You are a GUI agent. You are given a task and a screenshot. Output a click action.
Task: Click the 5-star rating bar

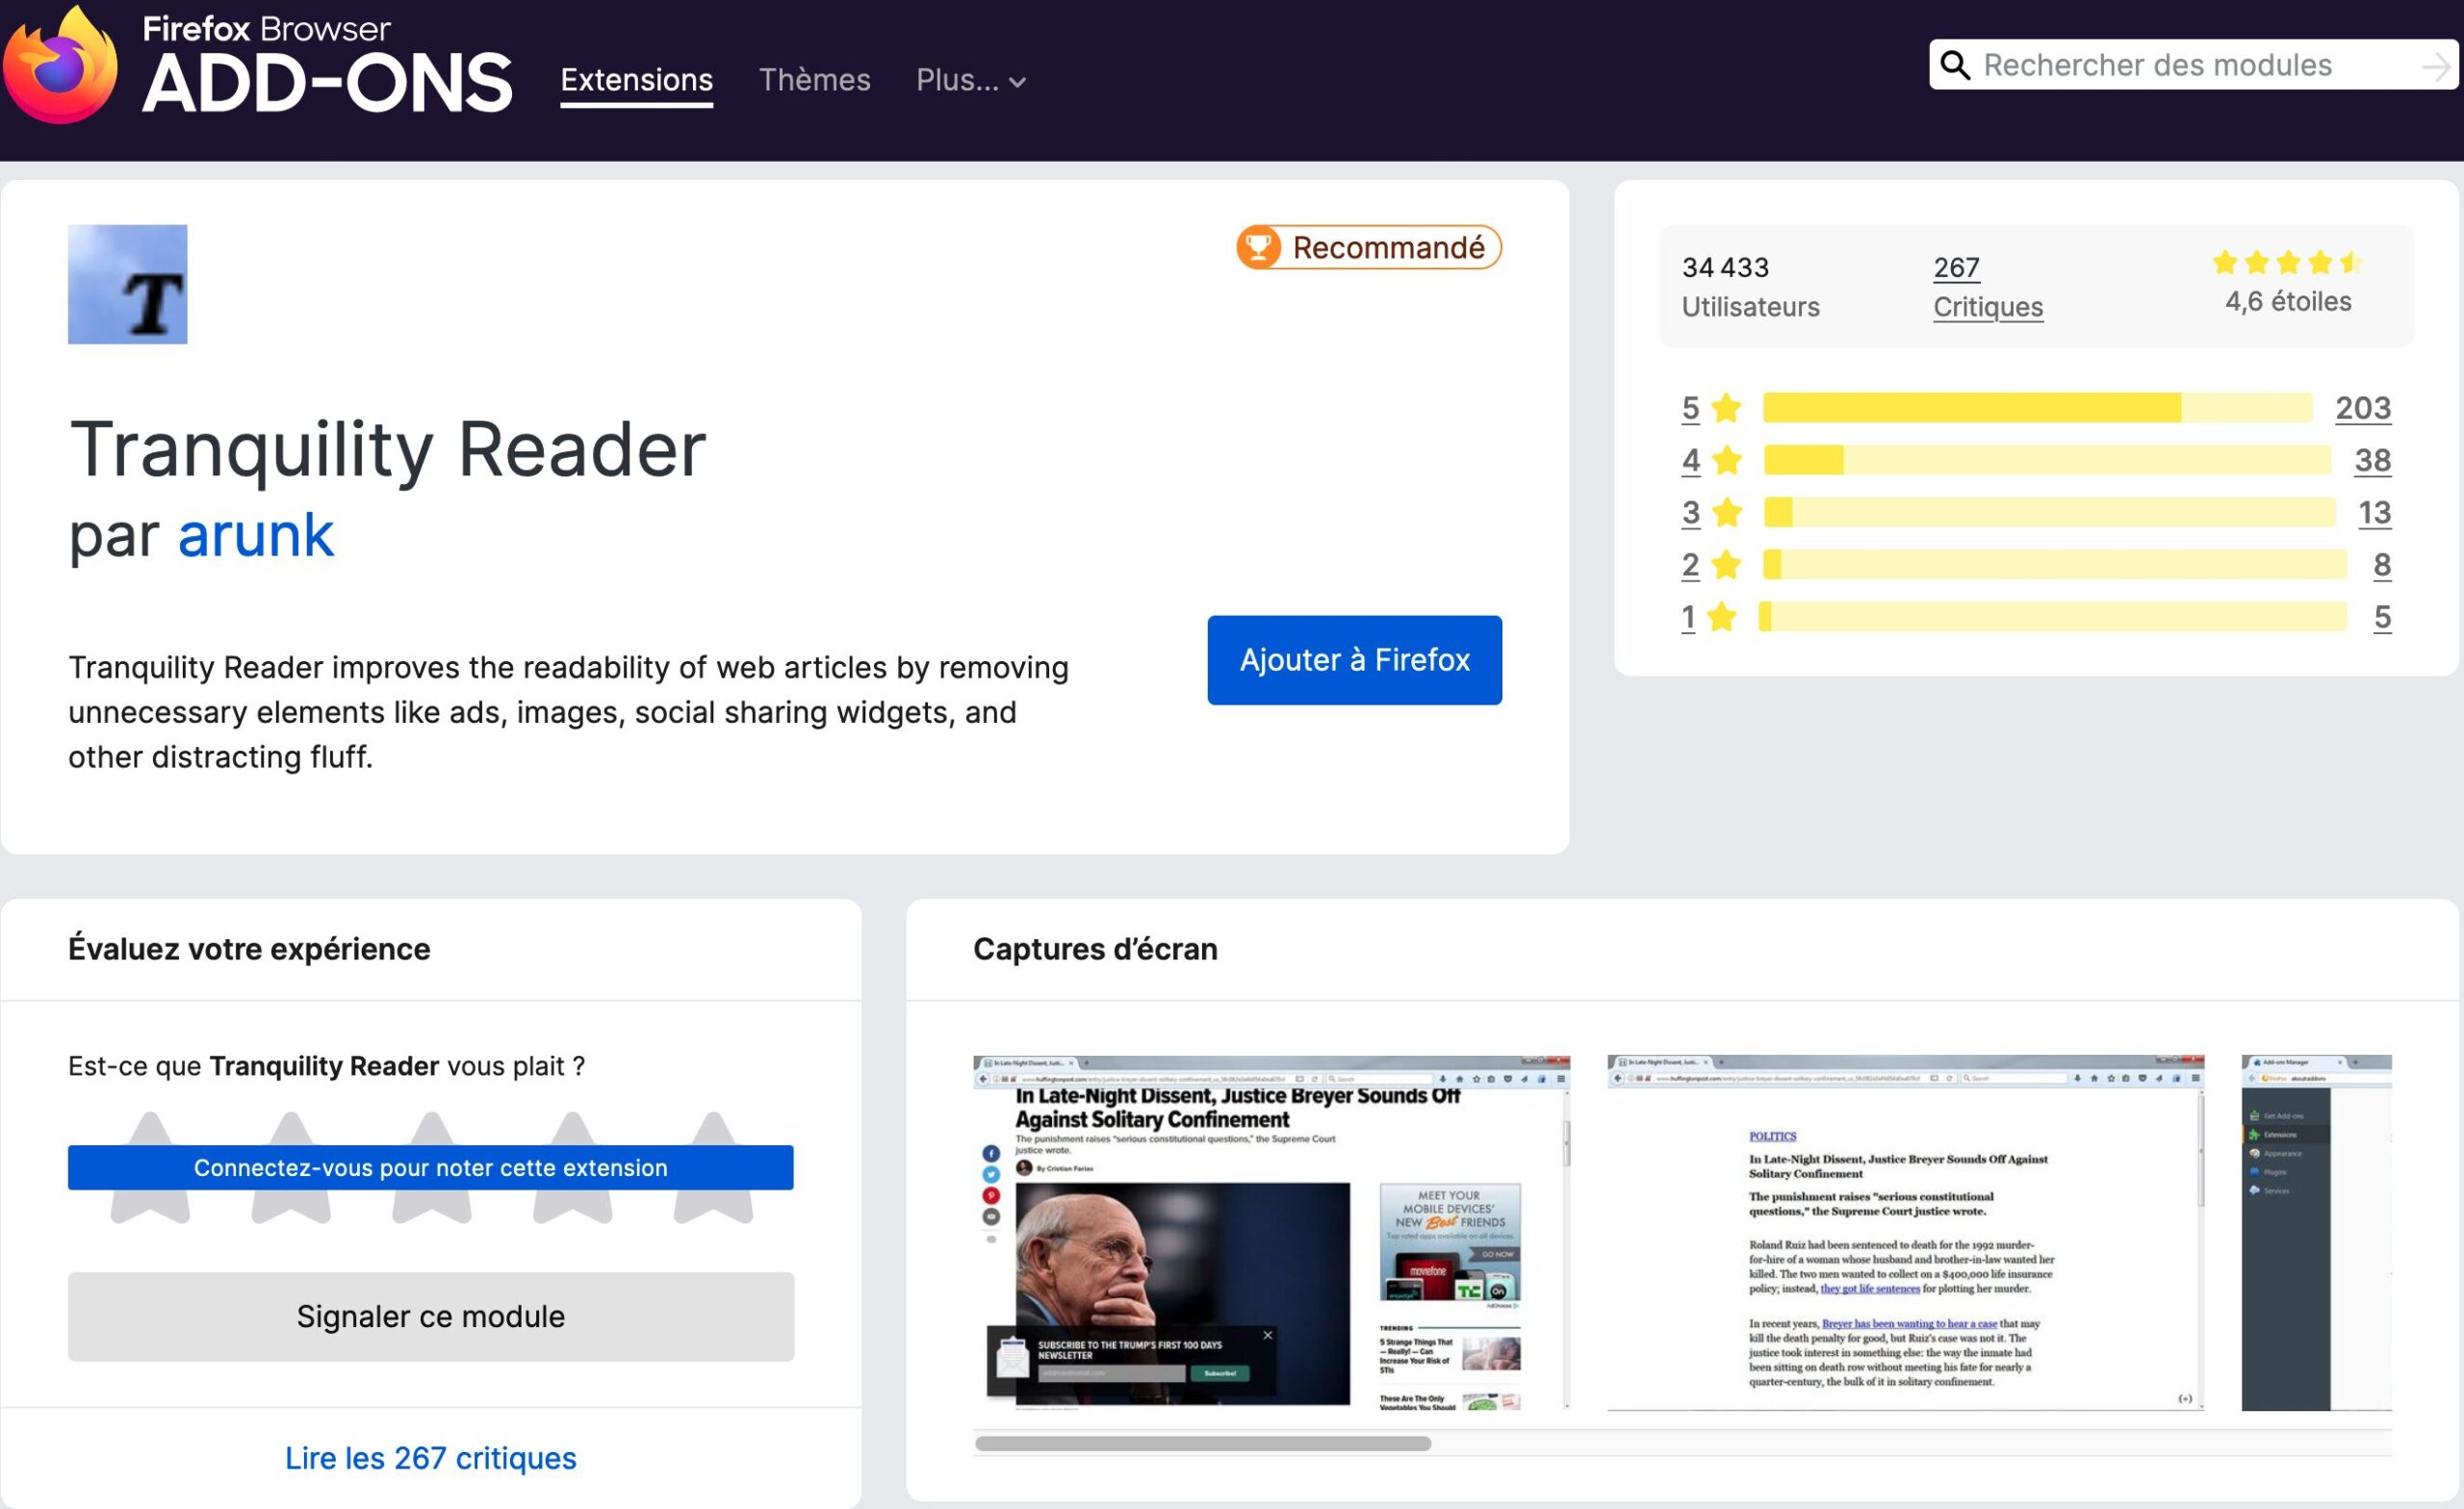pyautogui.click(x=2037, y=408)
